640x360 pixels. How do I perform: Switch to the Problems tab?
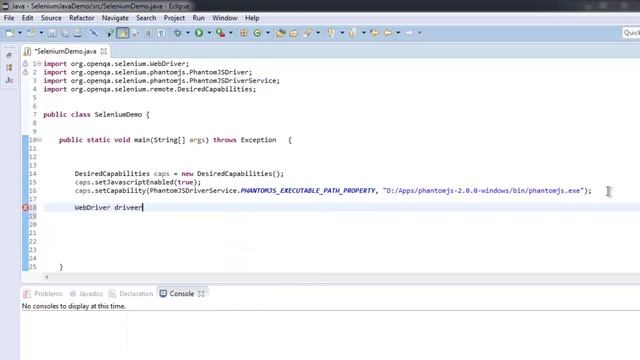click(43, 293)
